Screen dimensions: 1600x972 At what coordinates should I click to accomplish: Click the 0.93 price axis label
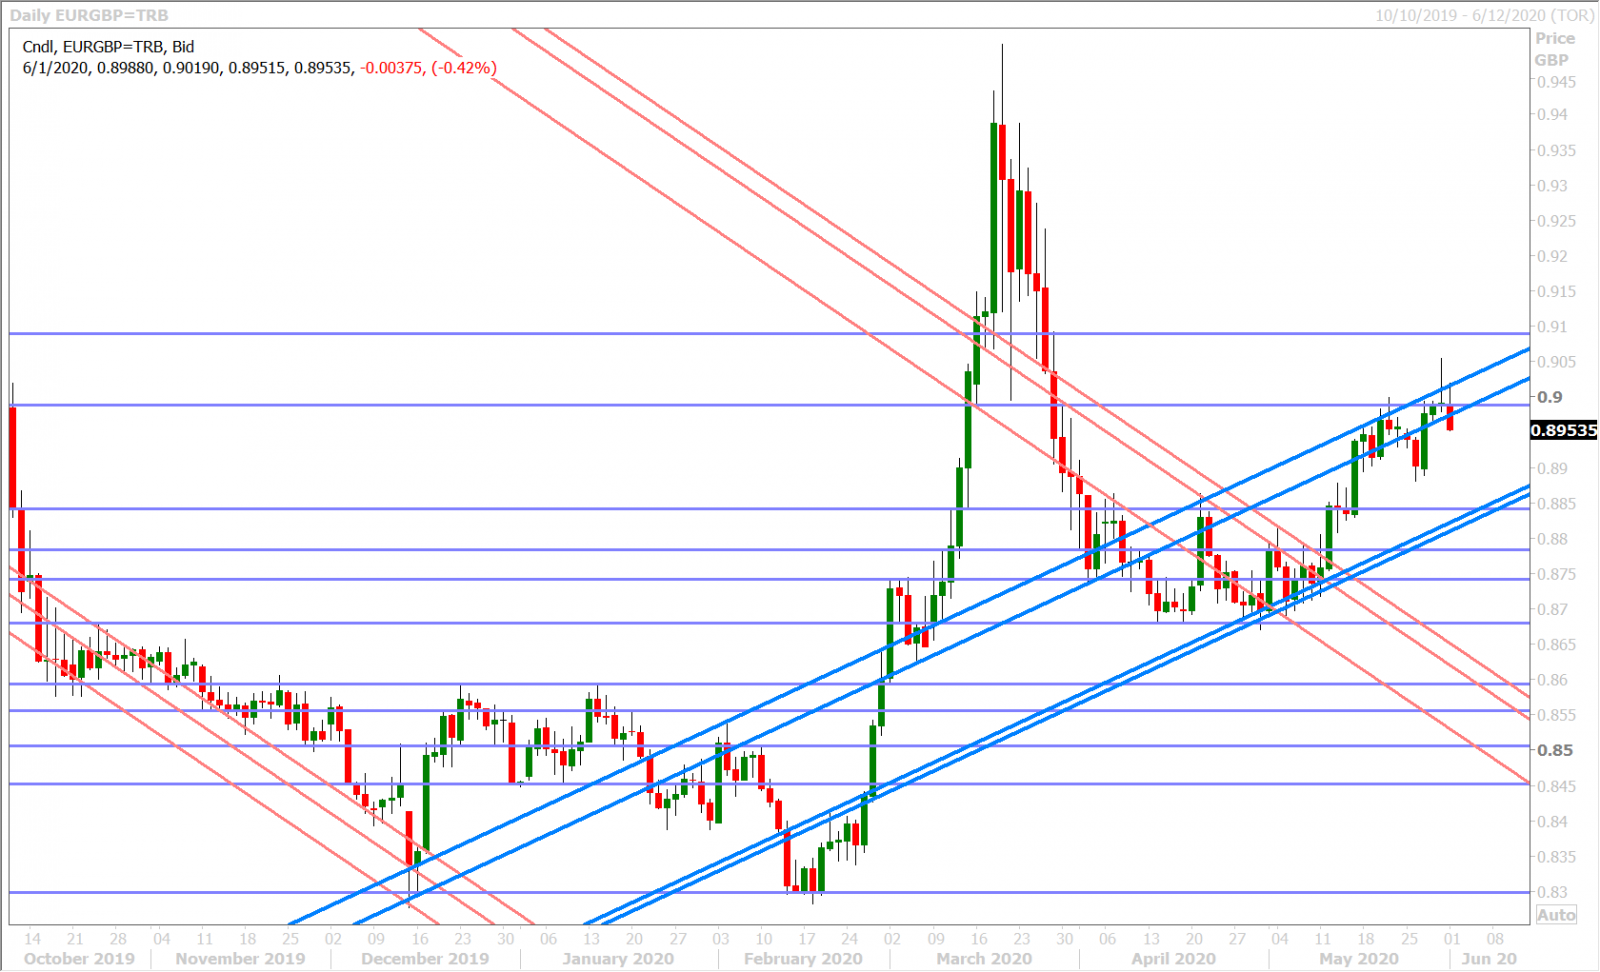pyautogui.click(x=1553, y=185)
